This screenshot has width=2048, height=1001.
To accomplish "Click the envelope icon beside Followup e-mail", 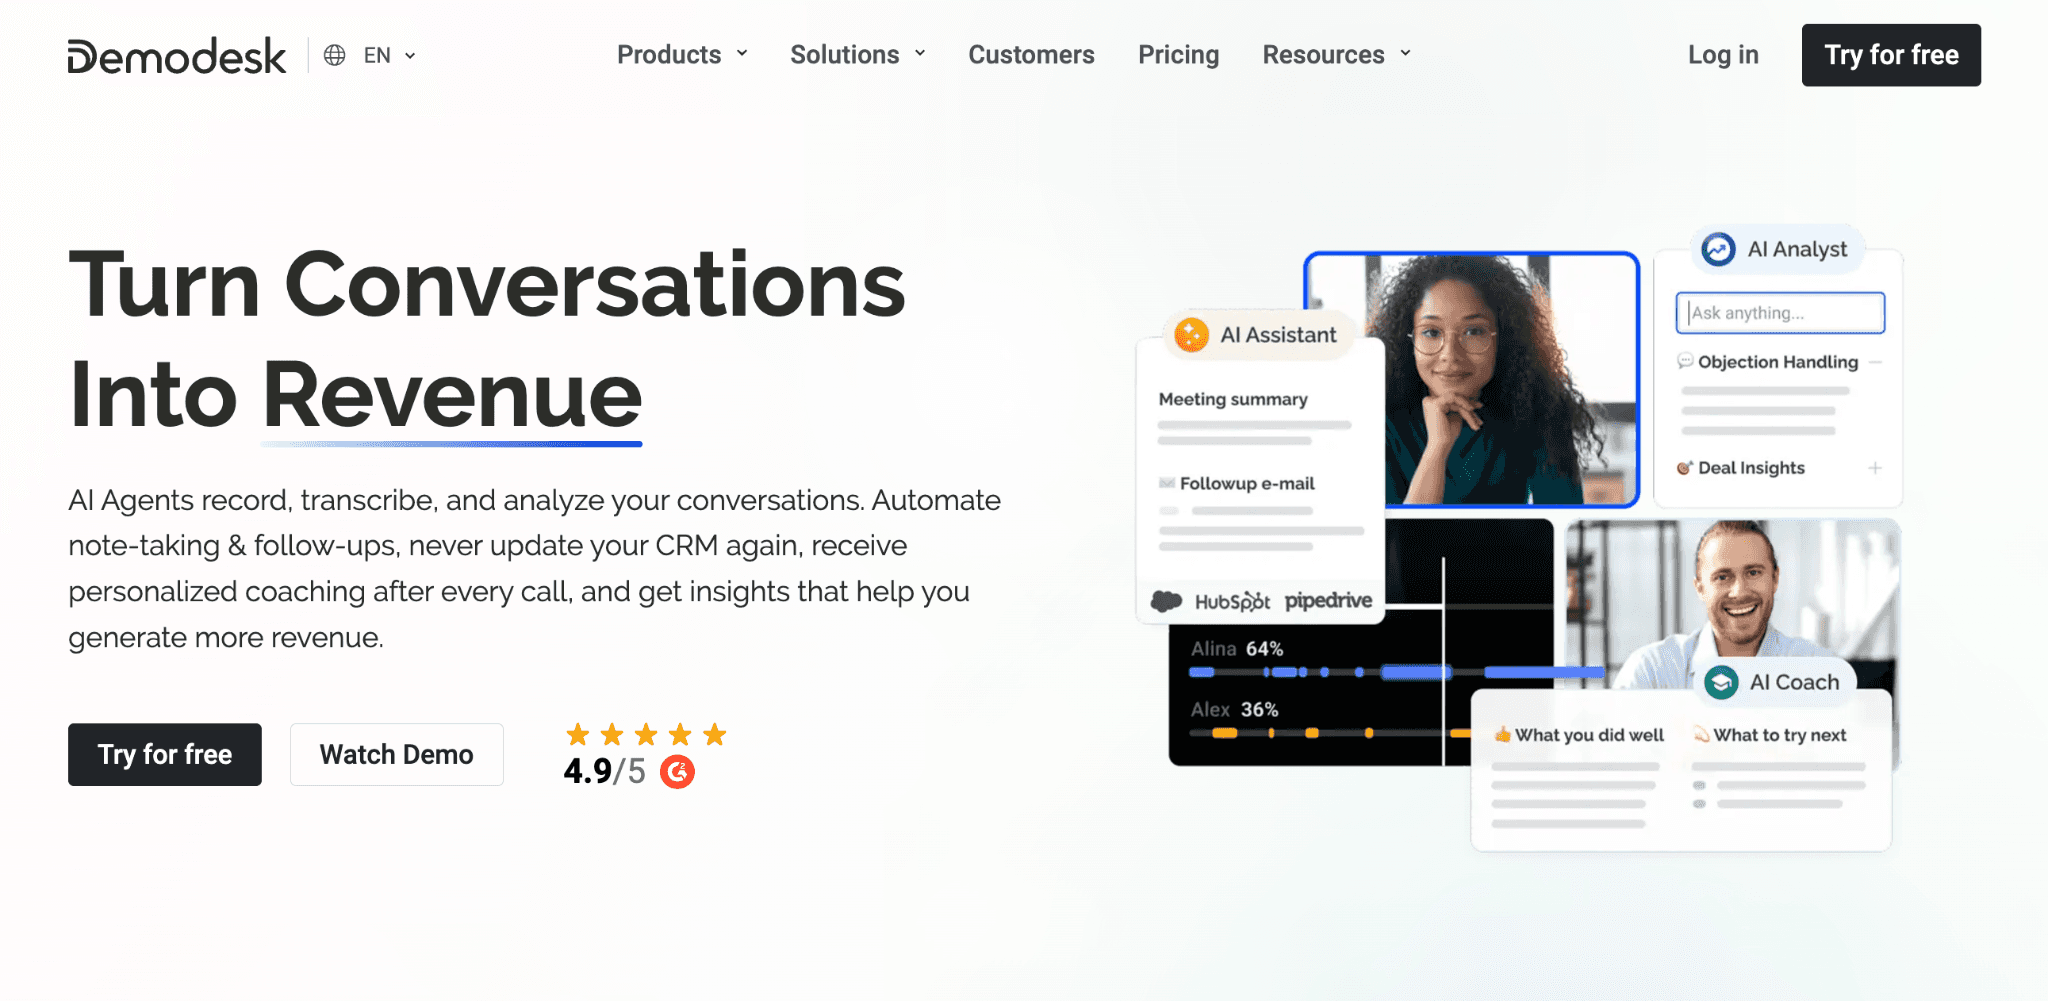I will tap(1166, 483).
